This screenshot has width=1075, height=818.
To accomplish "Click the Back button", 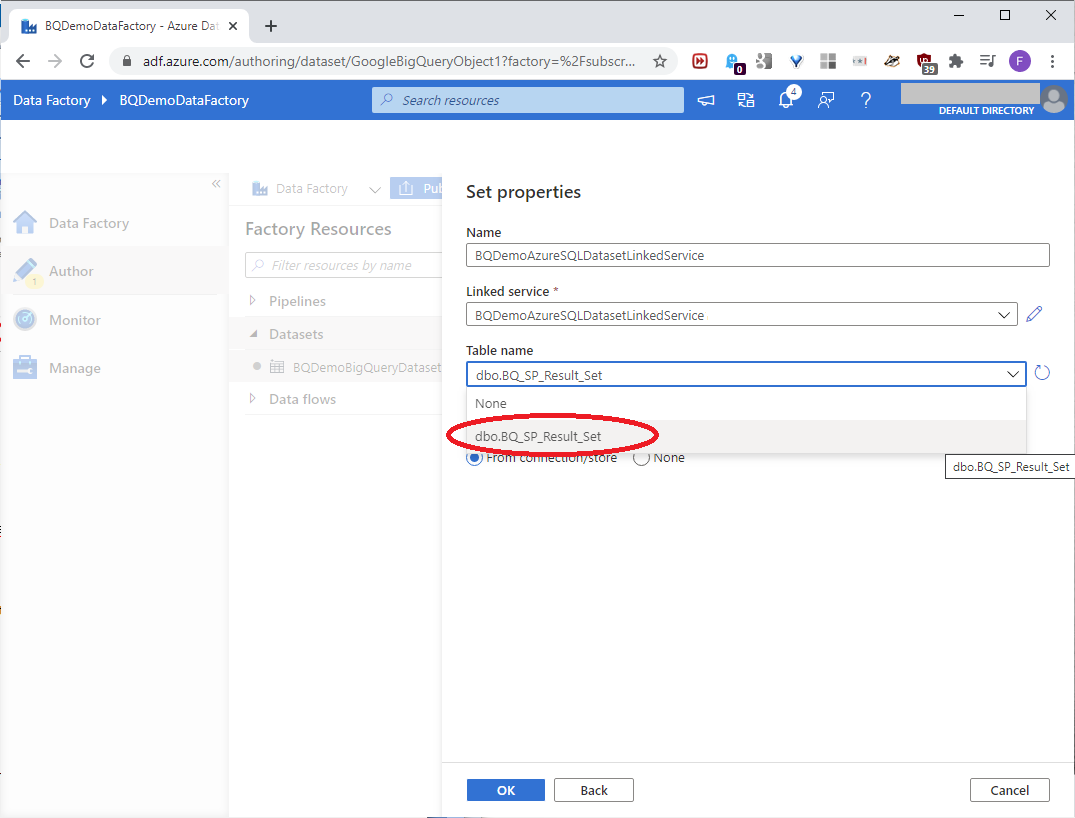I will coord(594,790).
